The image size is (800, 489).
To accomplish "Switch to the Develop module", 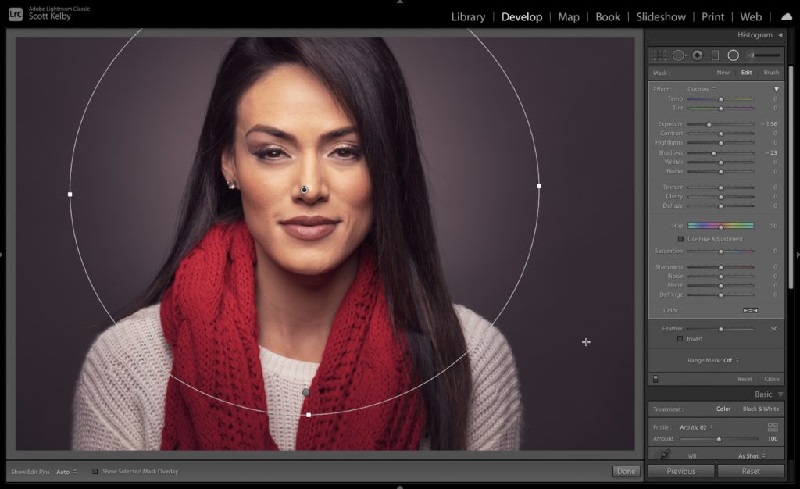I will (x=521, y=17).
